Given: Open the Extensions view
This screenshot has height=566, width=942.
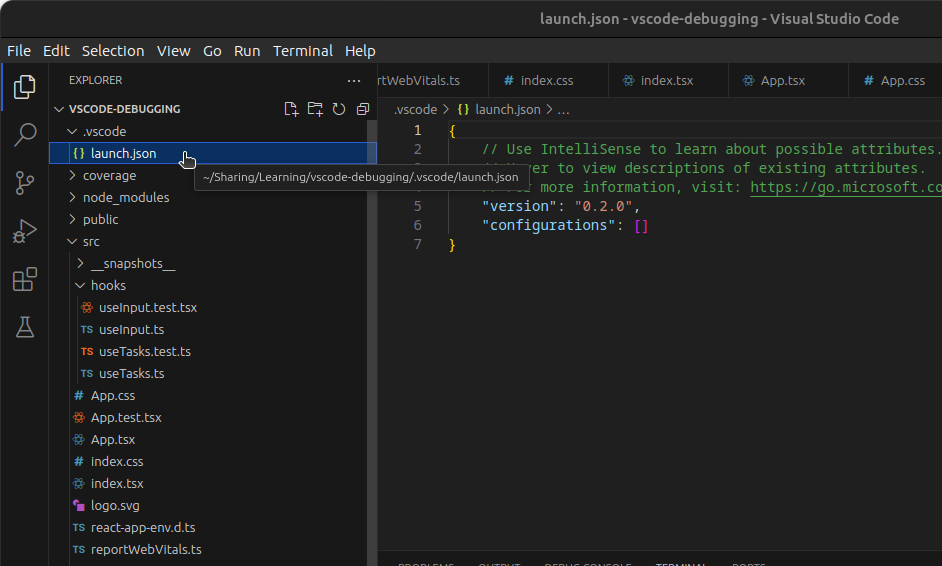Looking at the screenshot, I should click(25, 280).
